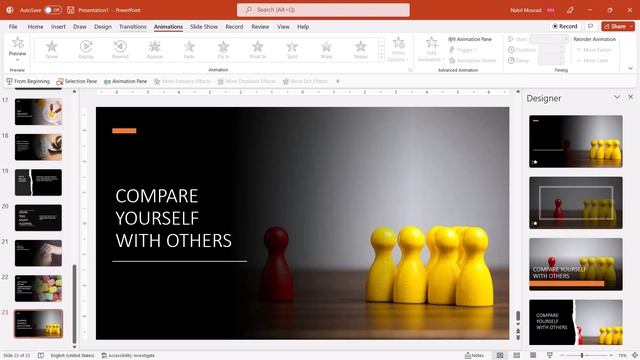Select slide 22 thumbnail
This screenshot has width=640, height=360.
click(x=38, y=289)
